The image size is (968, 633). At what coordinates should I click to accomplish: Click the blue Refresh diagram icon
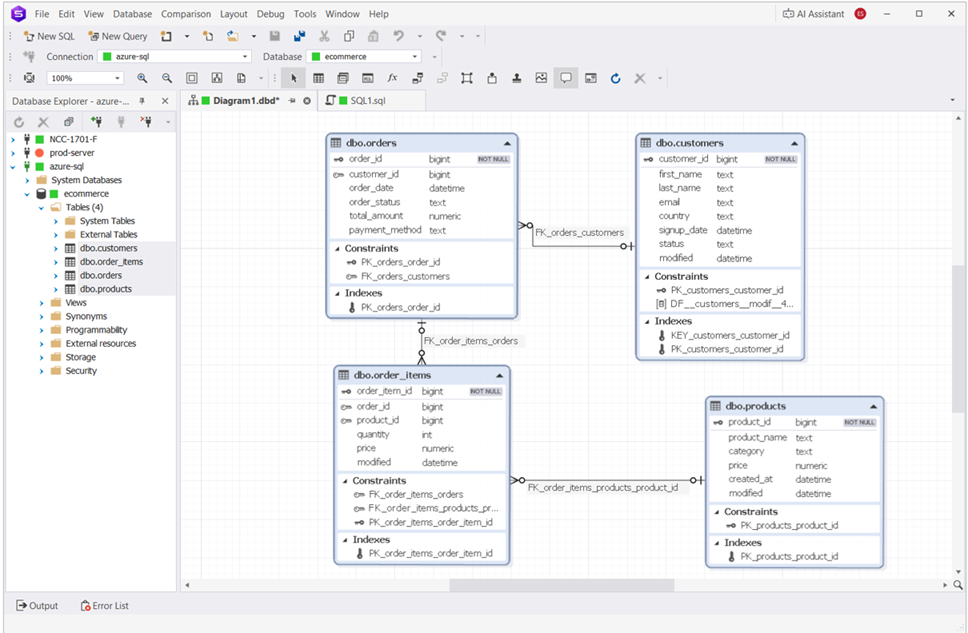coord(615,78)
